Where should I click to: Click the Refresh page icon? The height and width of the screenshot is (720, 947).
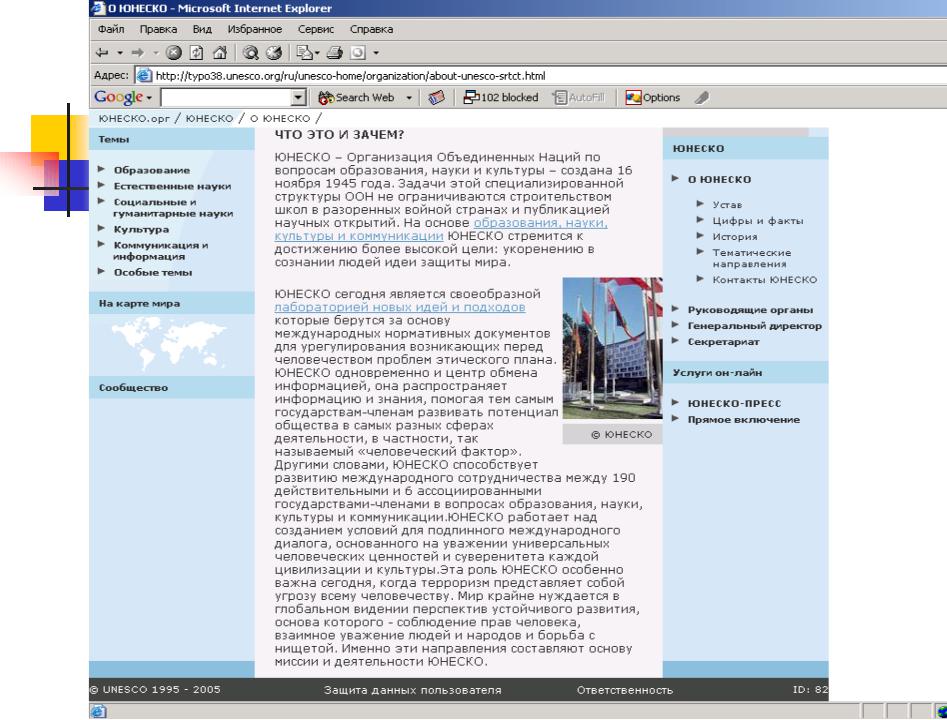pos(196,53)
